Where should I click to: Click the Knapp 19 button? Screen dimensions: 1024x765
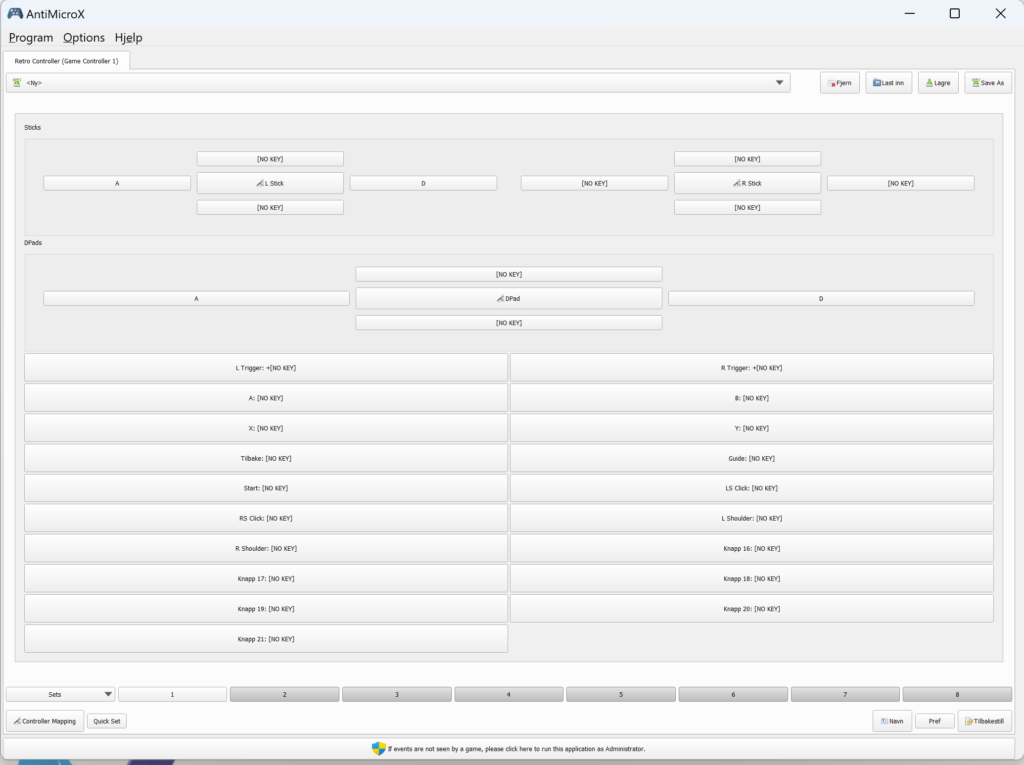pos(266,609)
